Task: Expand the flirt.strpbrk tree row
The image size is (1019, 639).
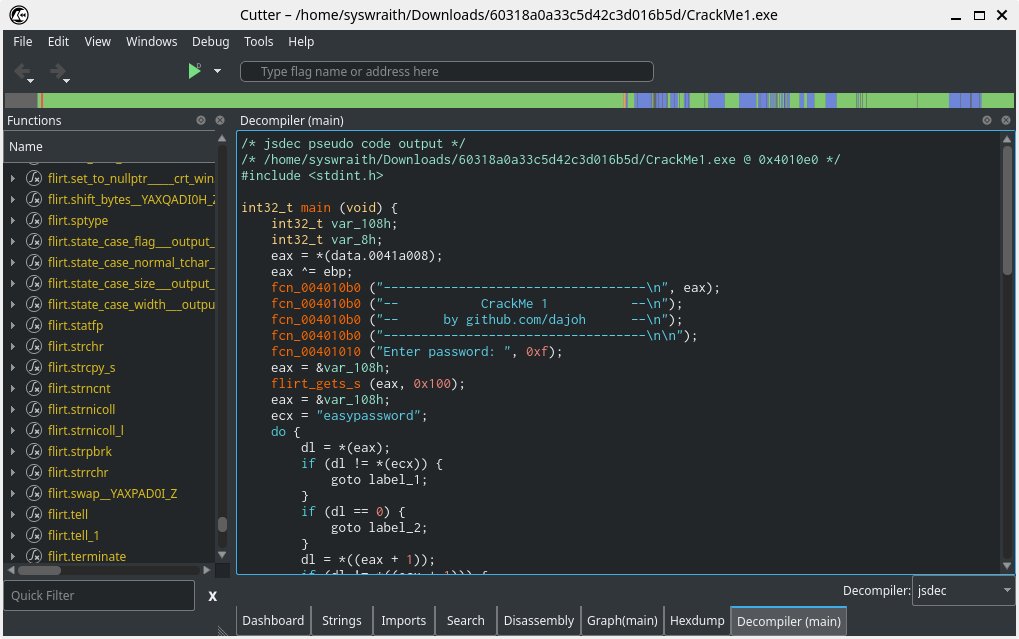Action: (x=12, y=451)
